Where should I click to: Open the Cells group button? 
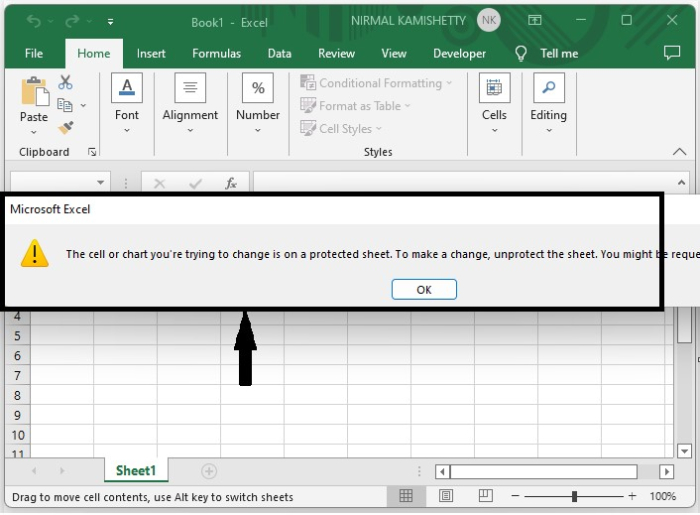click(x=494, y=104)
